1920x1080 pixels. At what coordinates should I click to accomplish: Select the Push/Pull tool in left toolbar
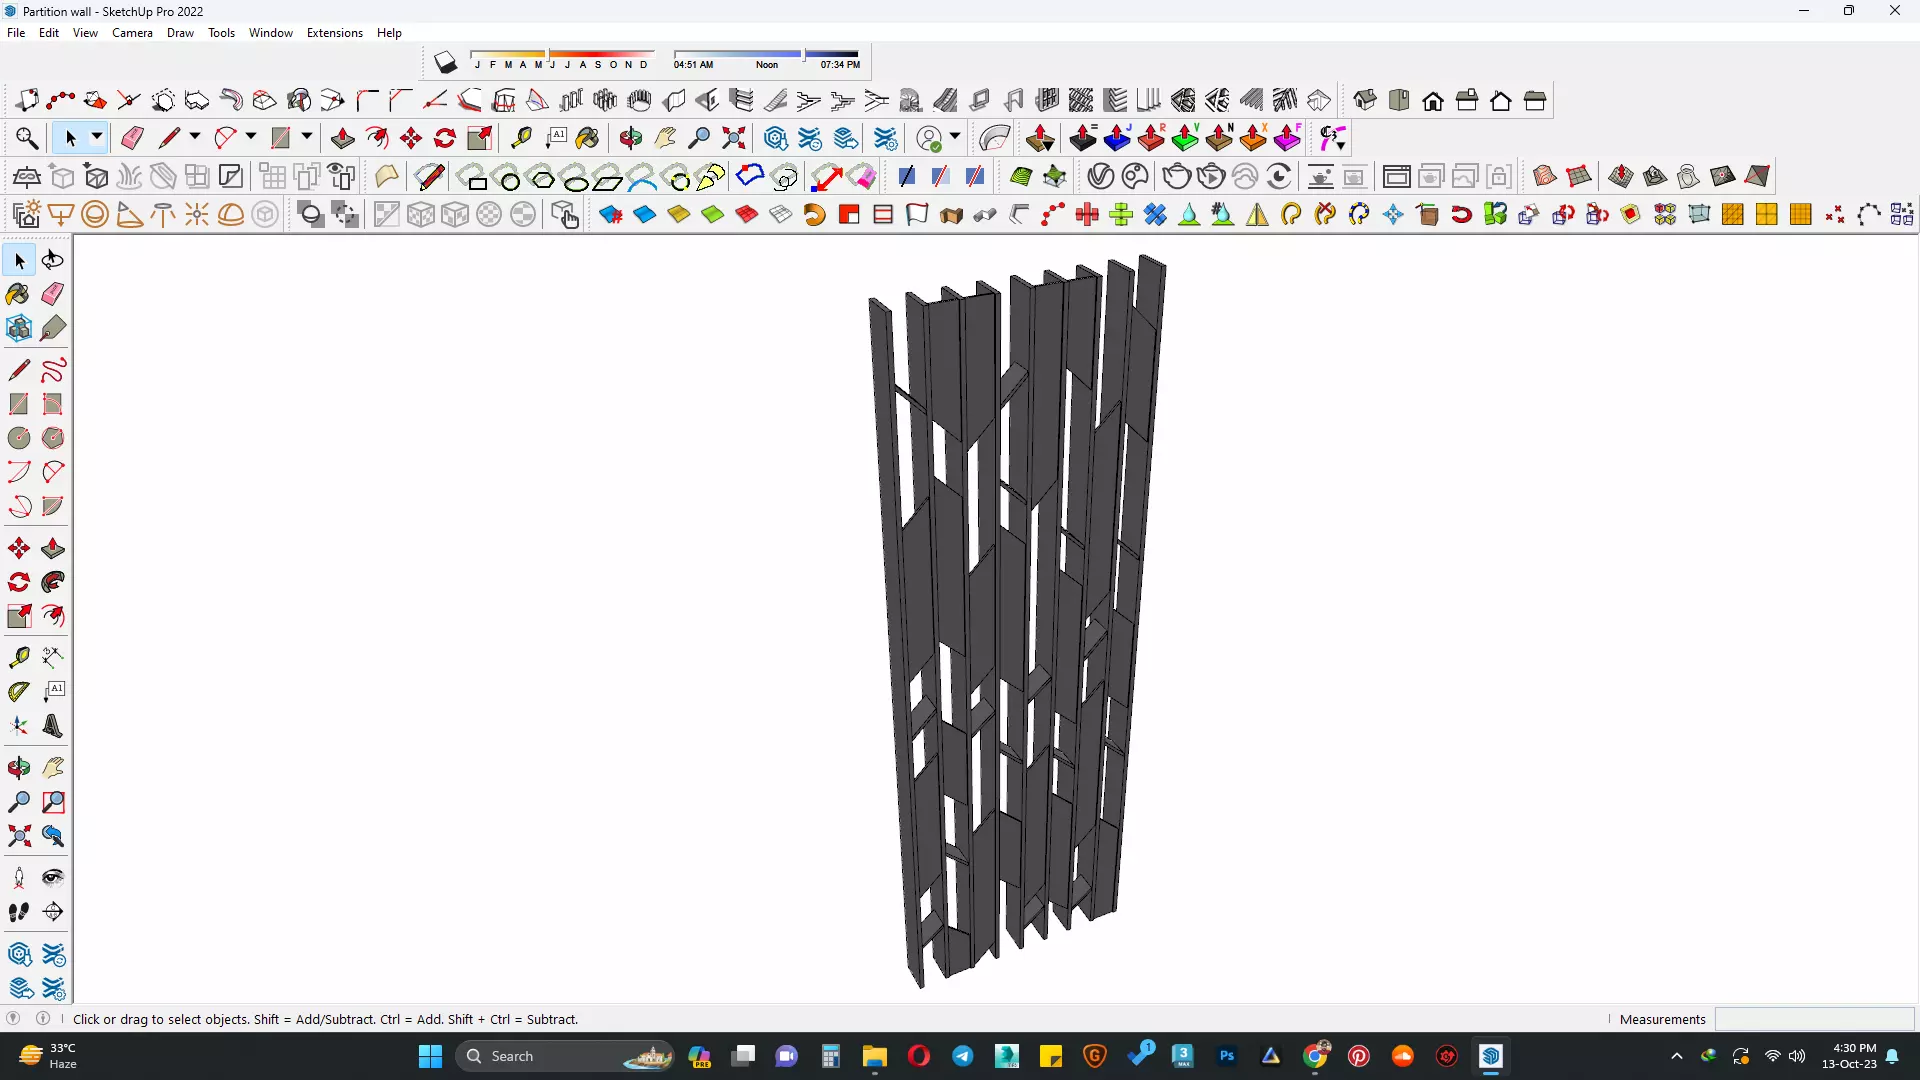[53, 549]
